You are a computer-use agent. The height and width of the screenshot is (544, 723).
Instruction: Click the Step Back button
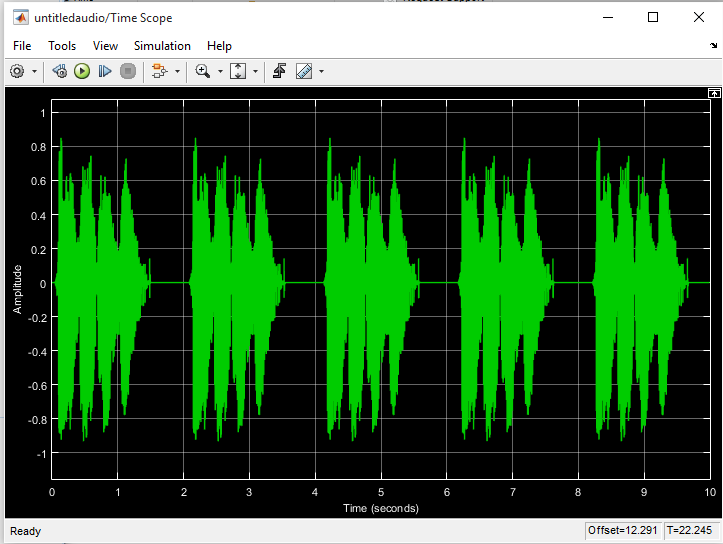(x=59, y=71)
